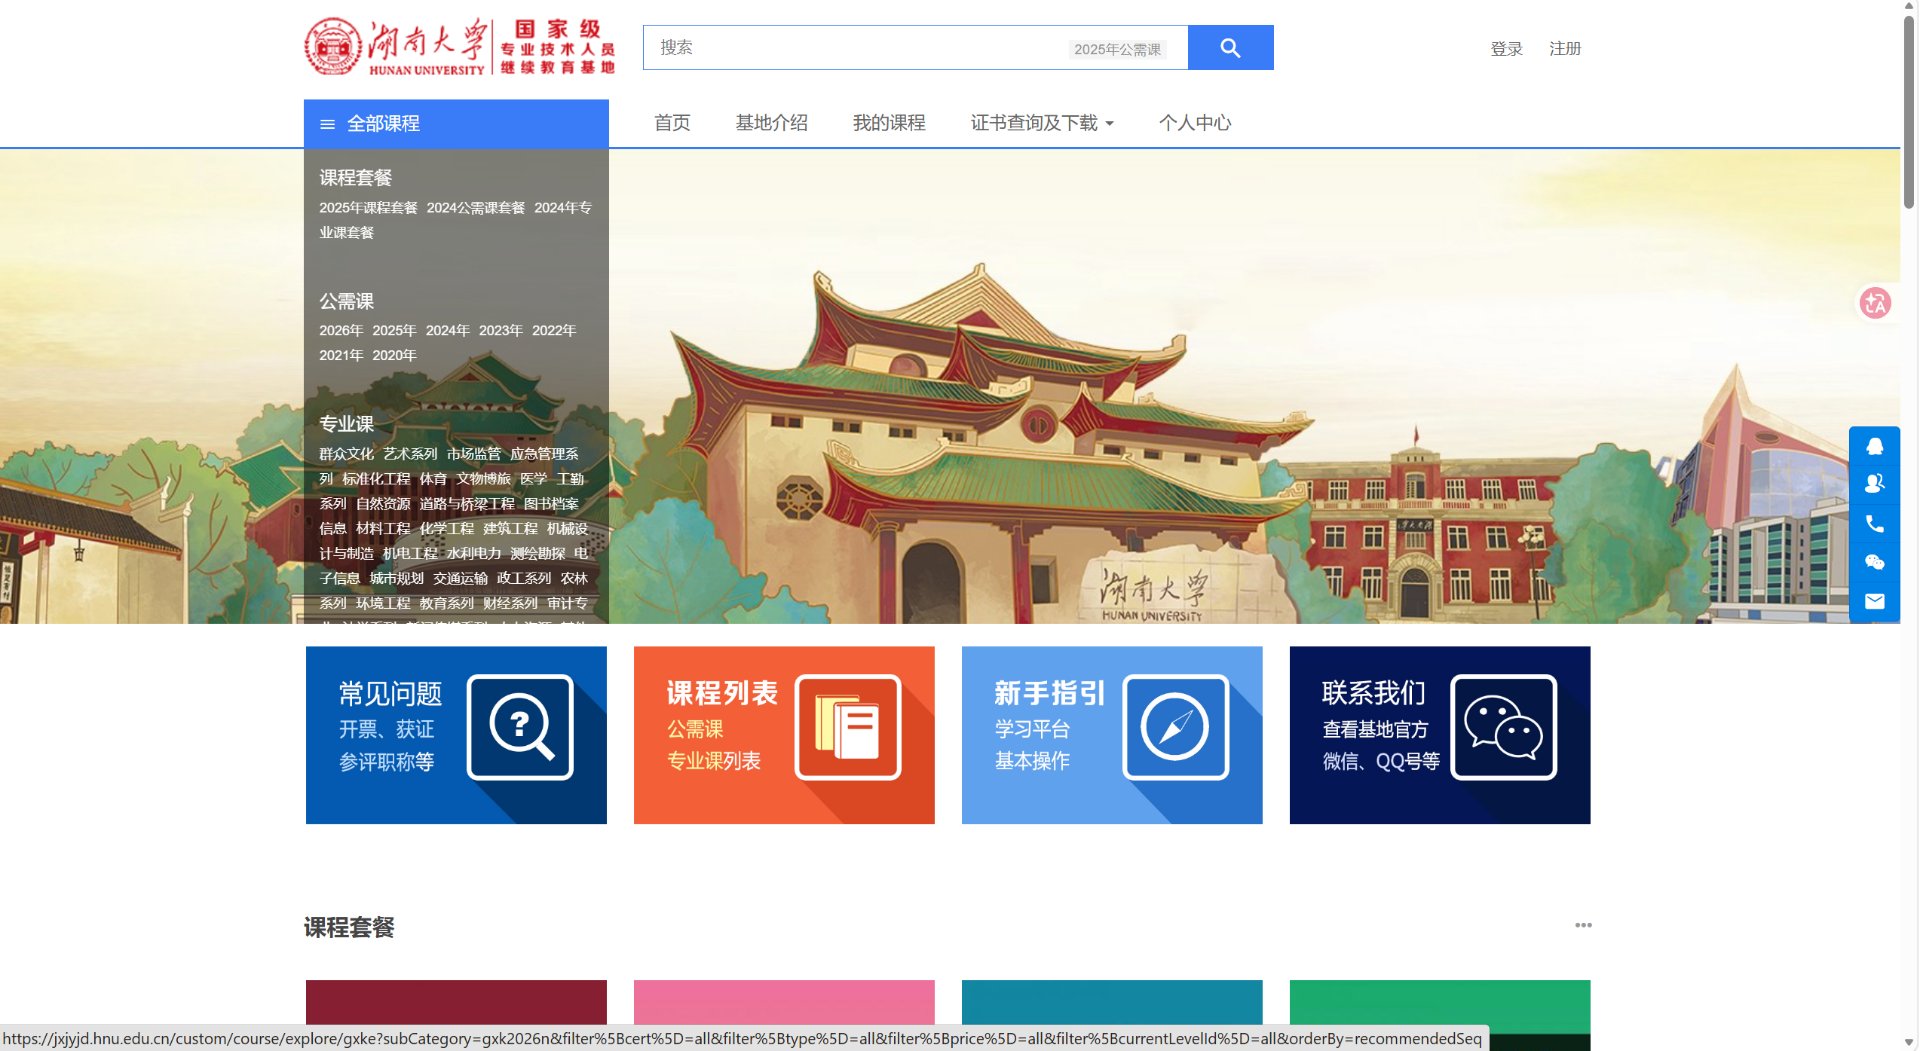1920x1051 pixels.
Task: Open the 机电工程 category
Action: pyautogui.click(x=410, y=554)
